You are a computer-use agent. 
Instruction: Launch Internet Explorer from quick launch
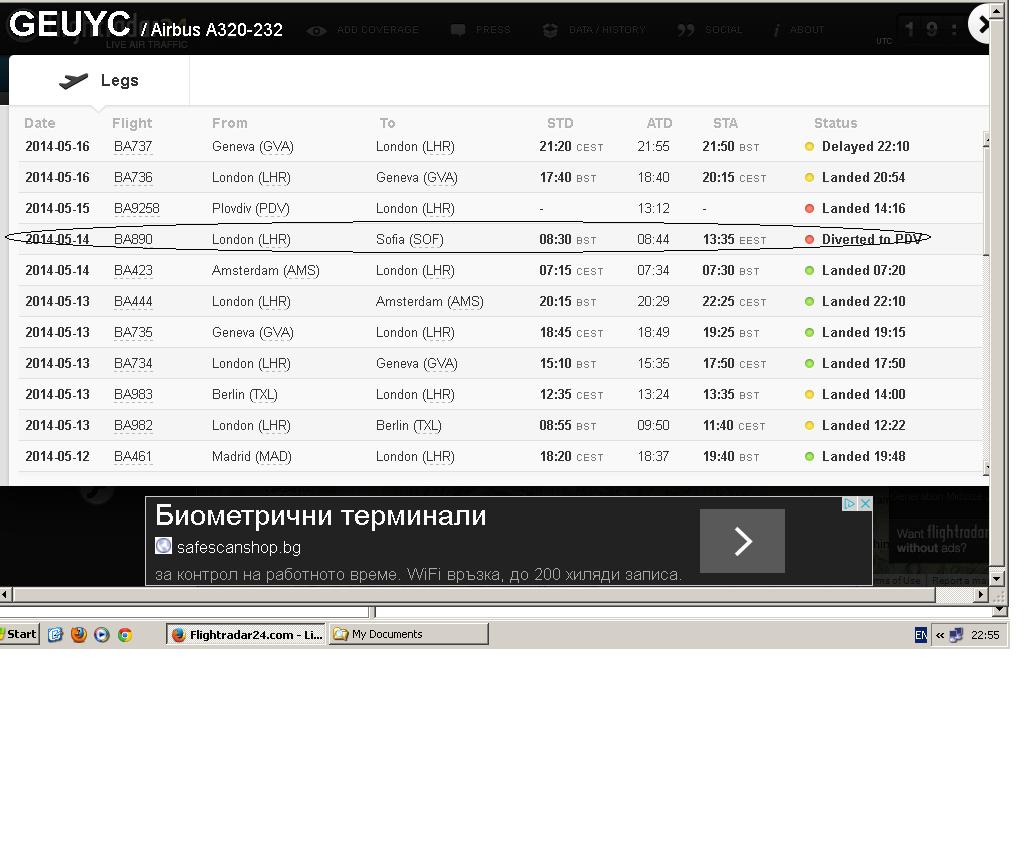55,634
